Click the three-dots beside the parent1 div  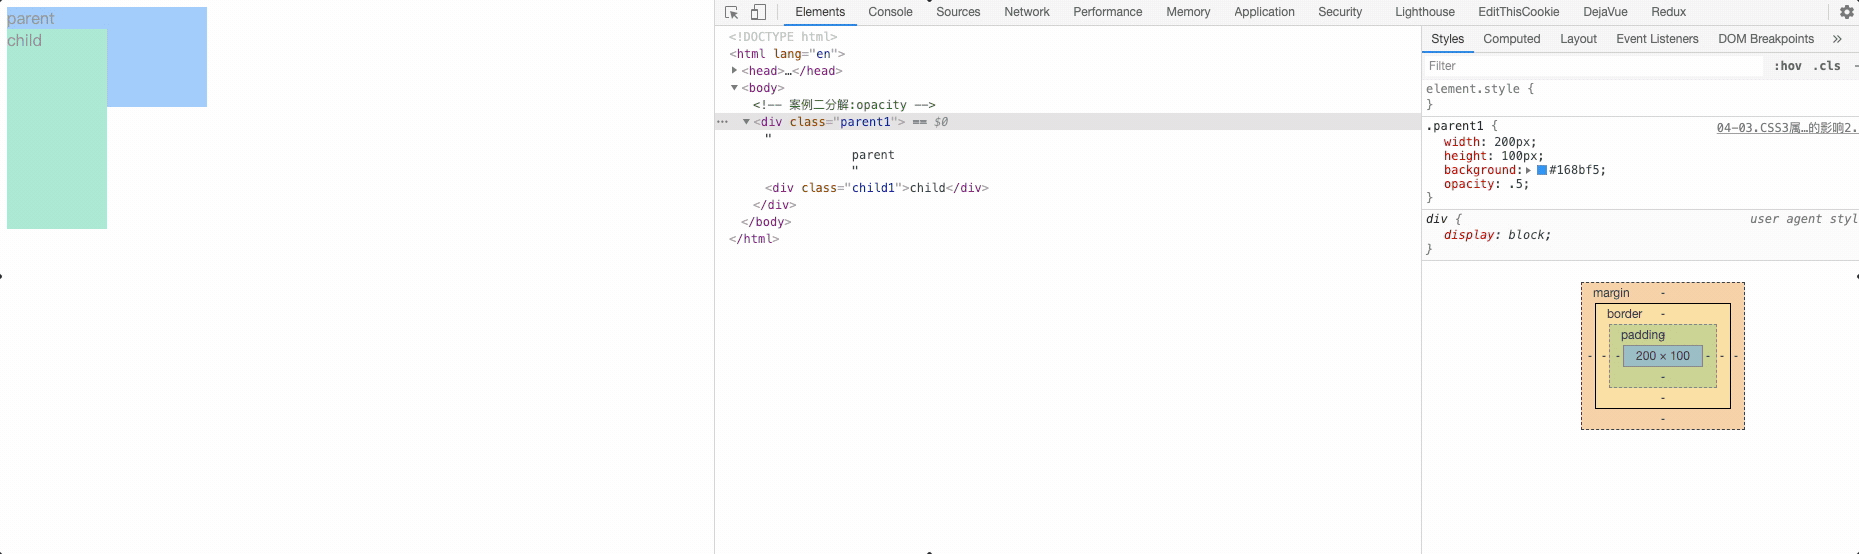coord(722,122)
